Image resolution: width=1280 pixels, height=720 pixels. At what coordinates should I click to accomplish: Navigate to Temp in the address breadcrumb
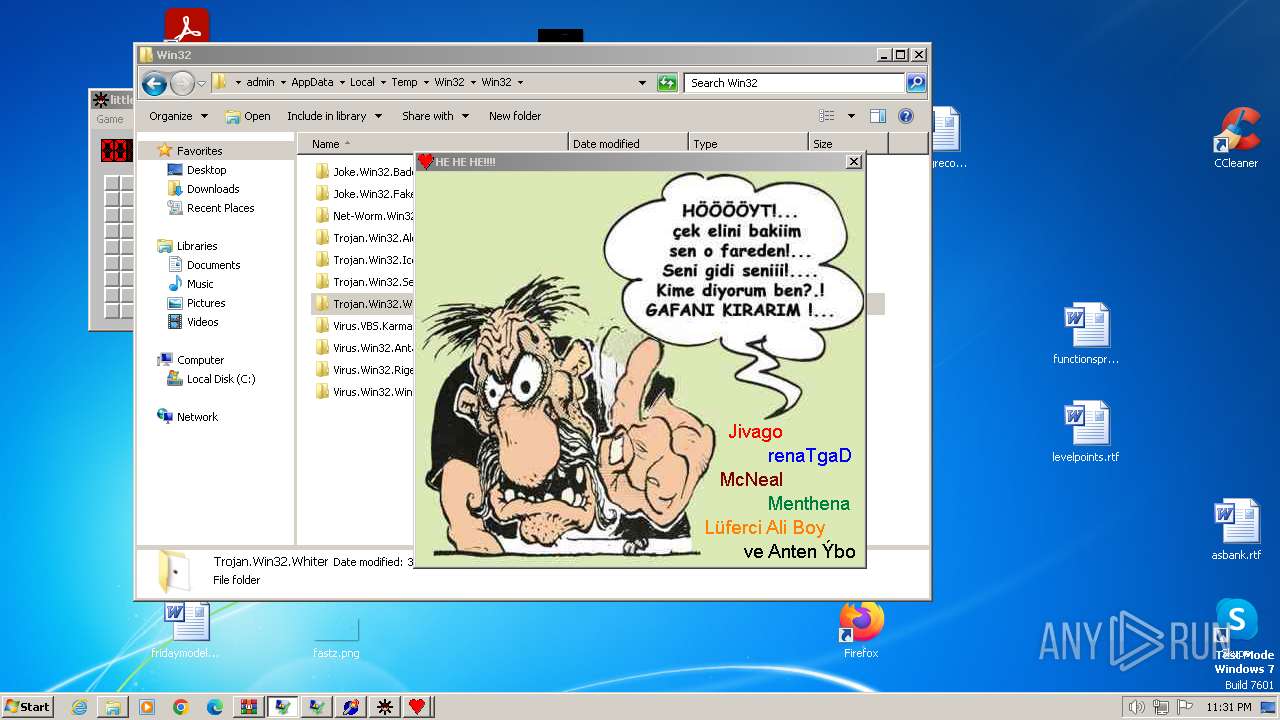pyautogui.click(x=404, y=83)
